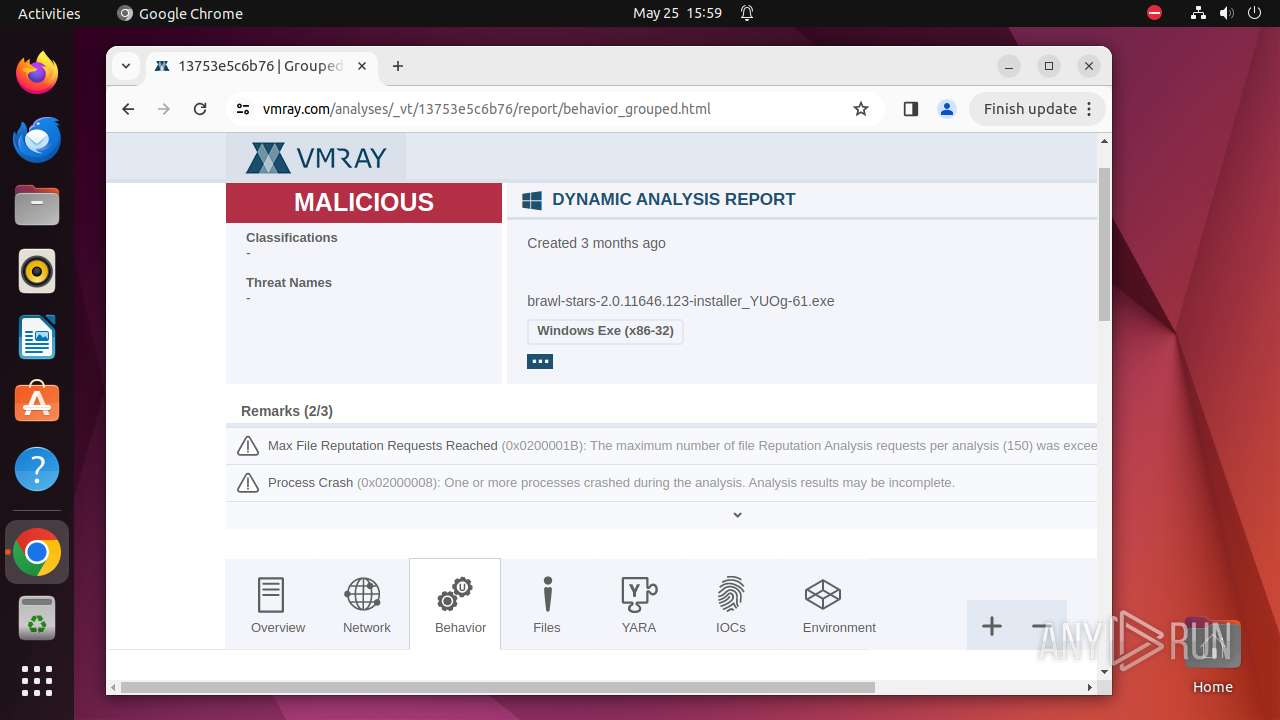Bookmark this page with the star icon

pyautogui.click(x=861, y=109)
